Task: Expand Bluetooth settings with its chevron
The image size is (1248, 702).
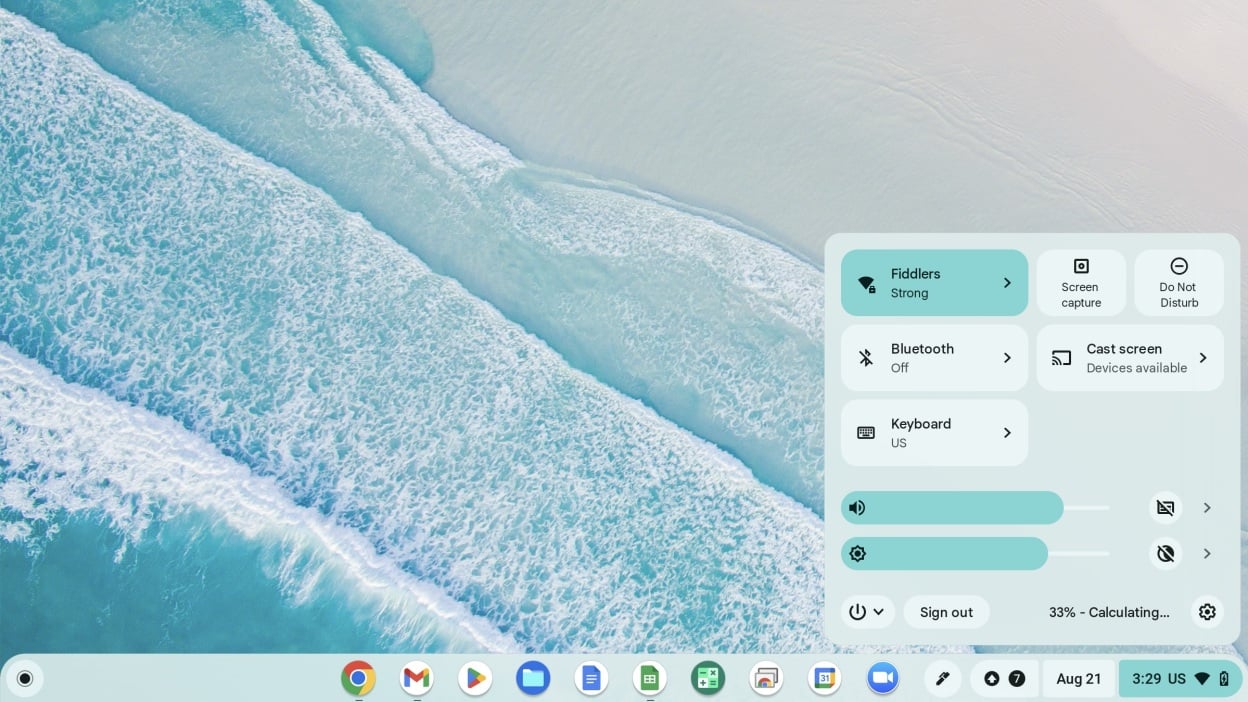Action: 1007,357
